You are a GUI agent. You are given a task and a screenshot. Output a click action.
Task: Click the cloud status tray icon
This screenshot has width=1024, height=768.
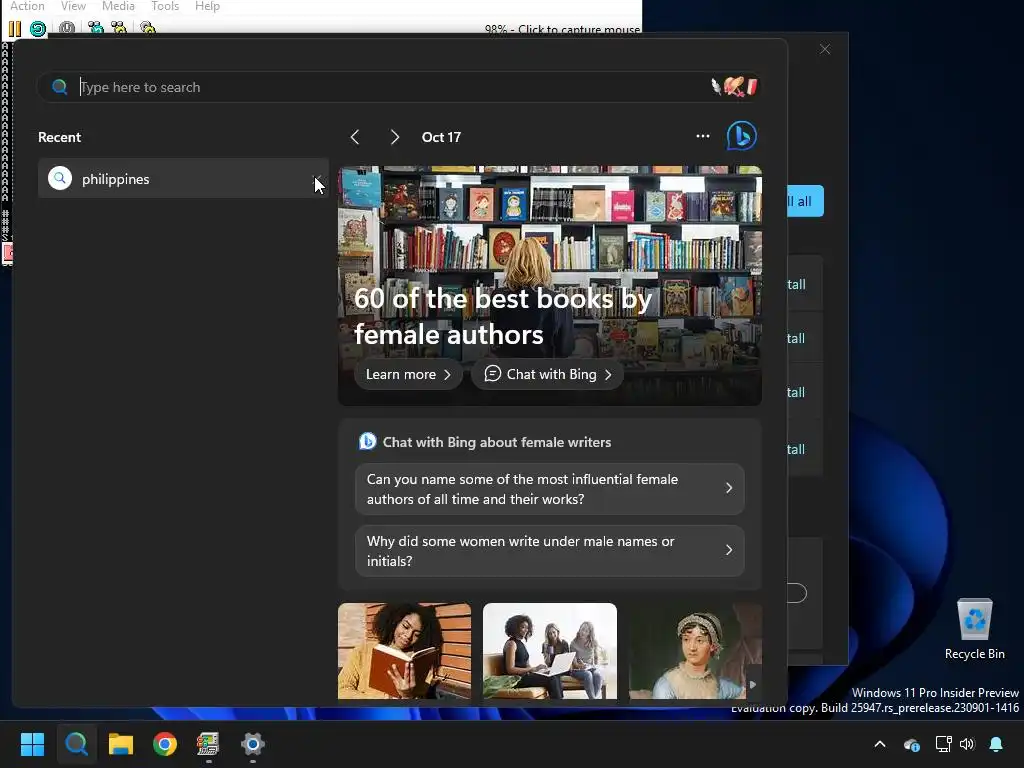[x=912, y=744]
